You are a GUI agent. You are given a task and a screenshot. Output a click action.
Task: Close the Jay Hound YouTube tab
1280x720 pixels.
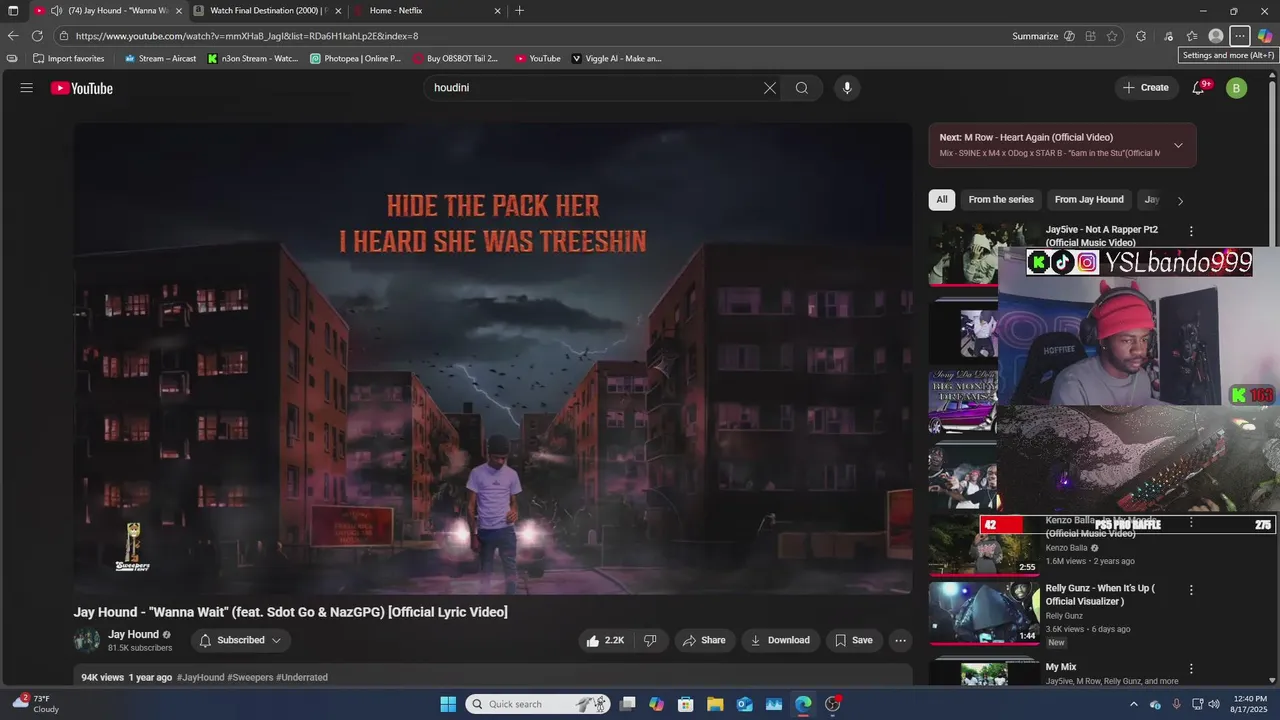[179, 10]
